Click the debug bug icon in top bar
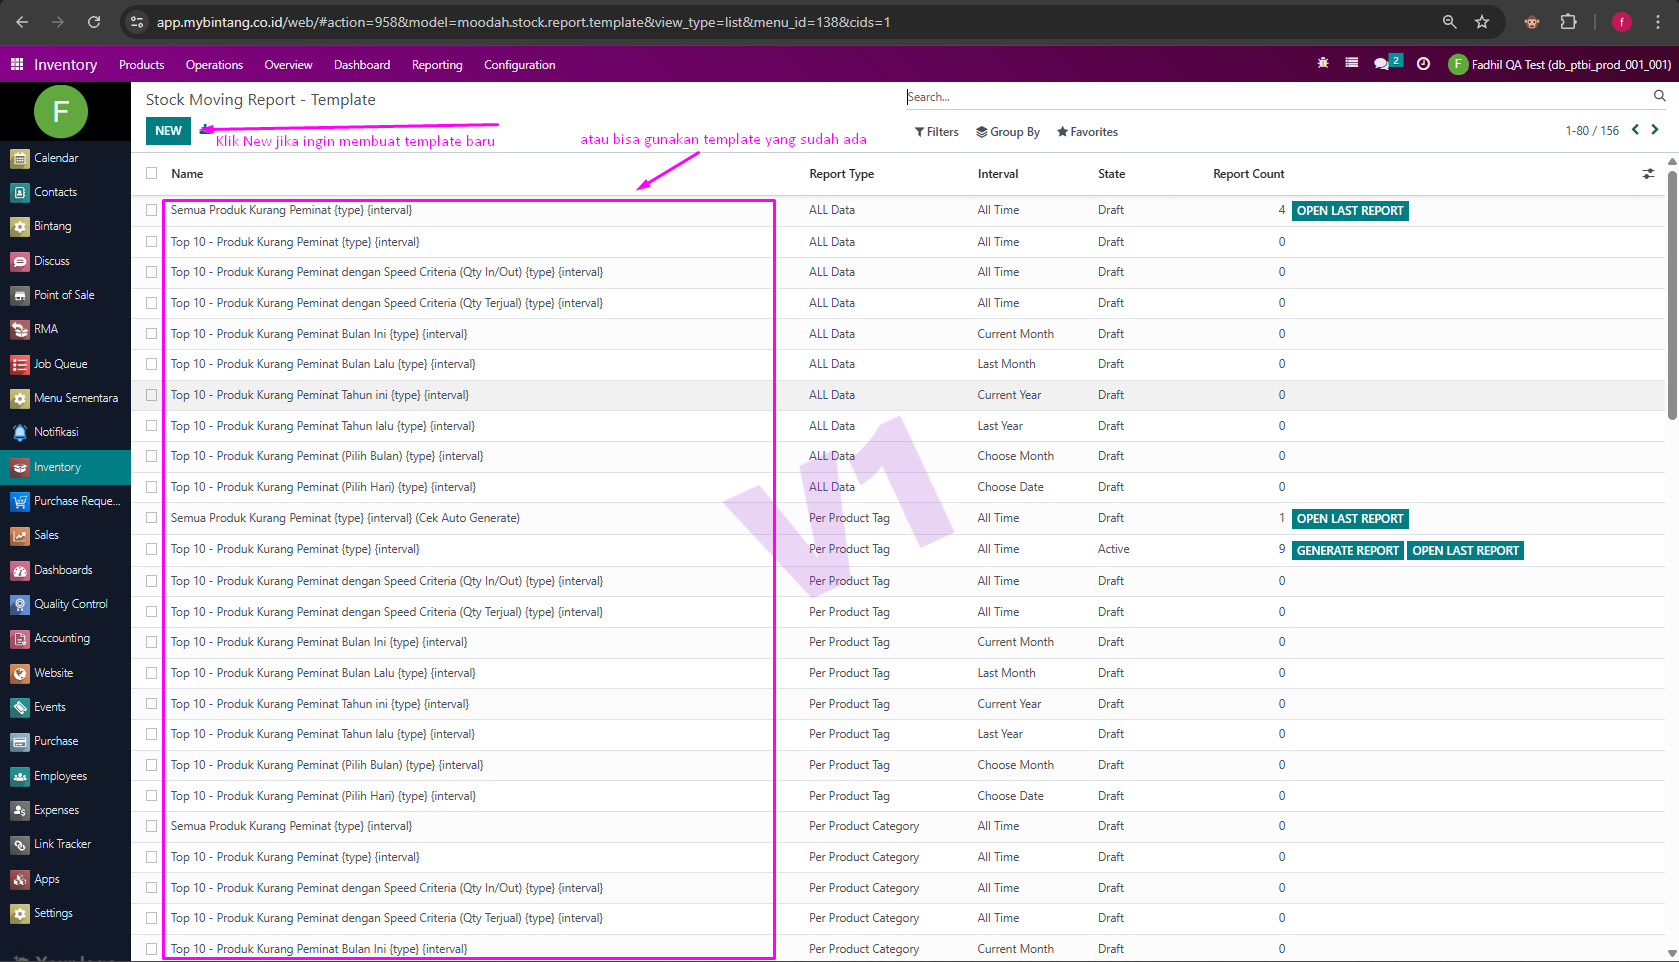The image size is (1679, 962). coord(1323,63)
